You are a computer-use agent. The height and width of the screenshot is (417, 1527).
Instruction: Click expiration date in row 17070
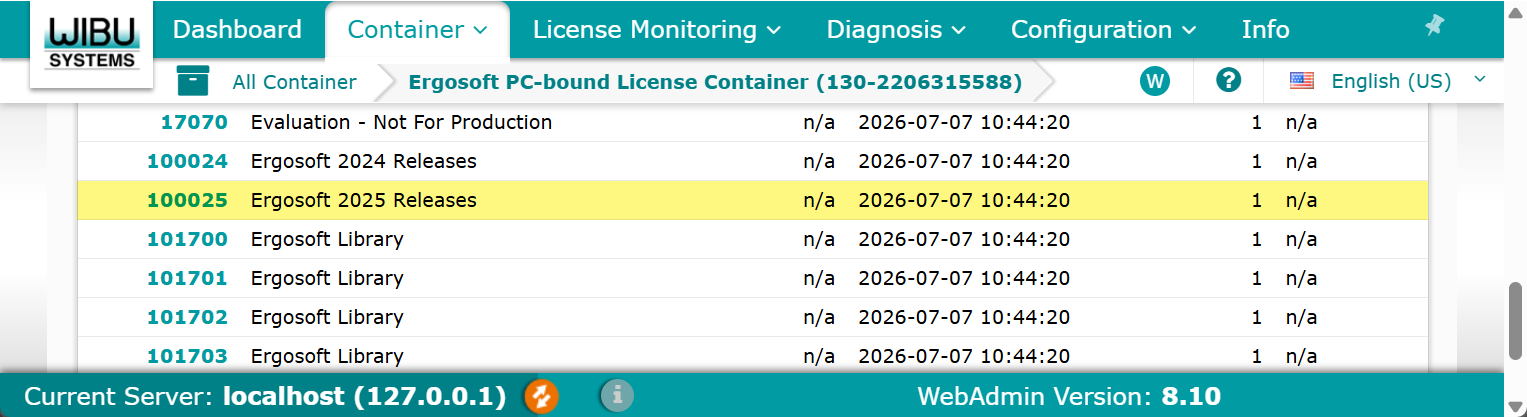tap(964, 122)
